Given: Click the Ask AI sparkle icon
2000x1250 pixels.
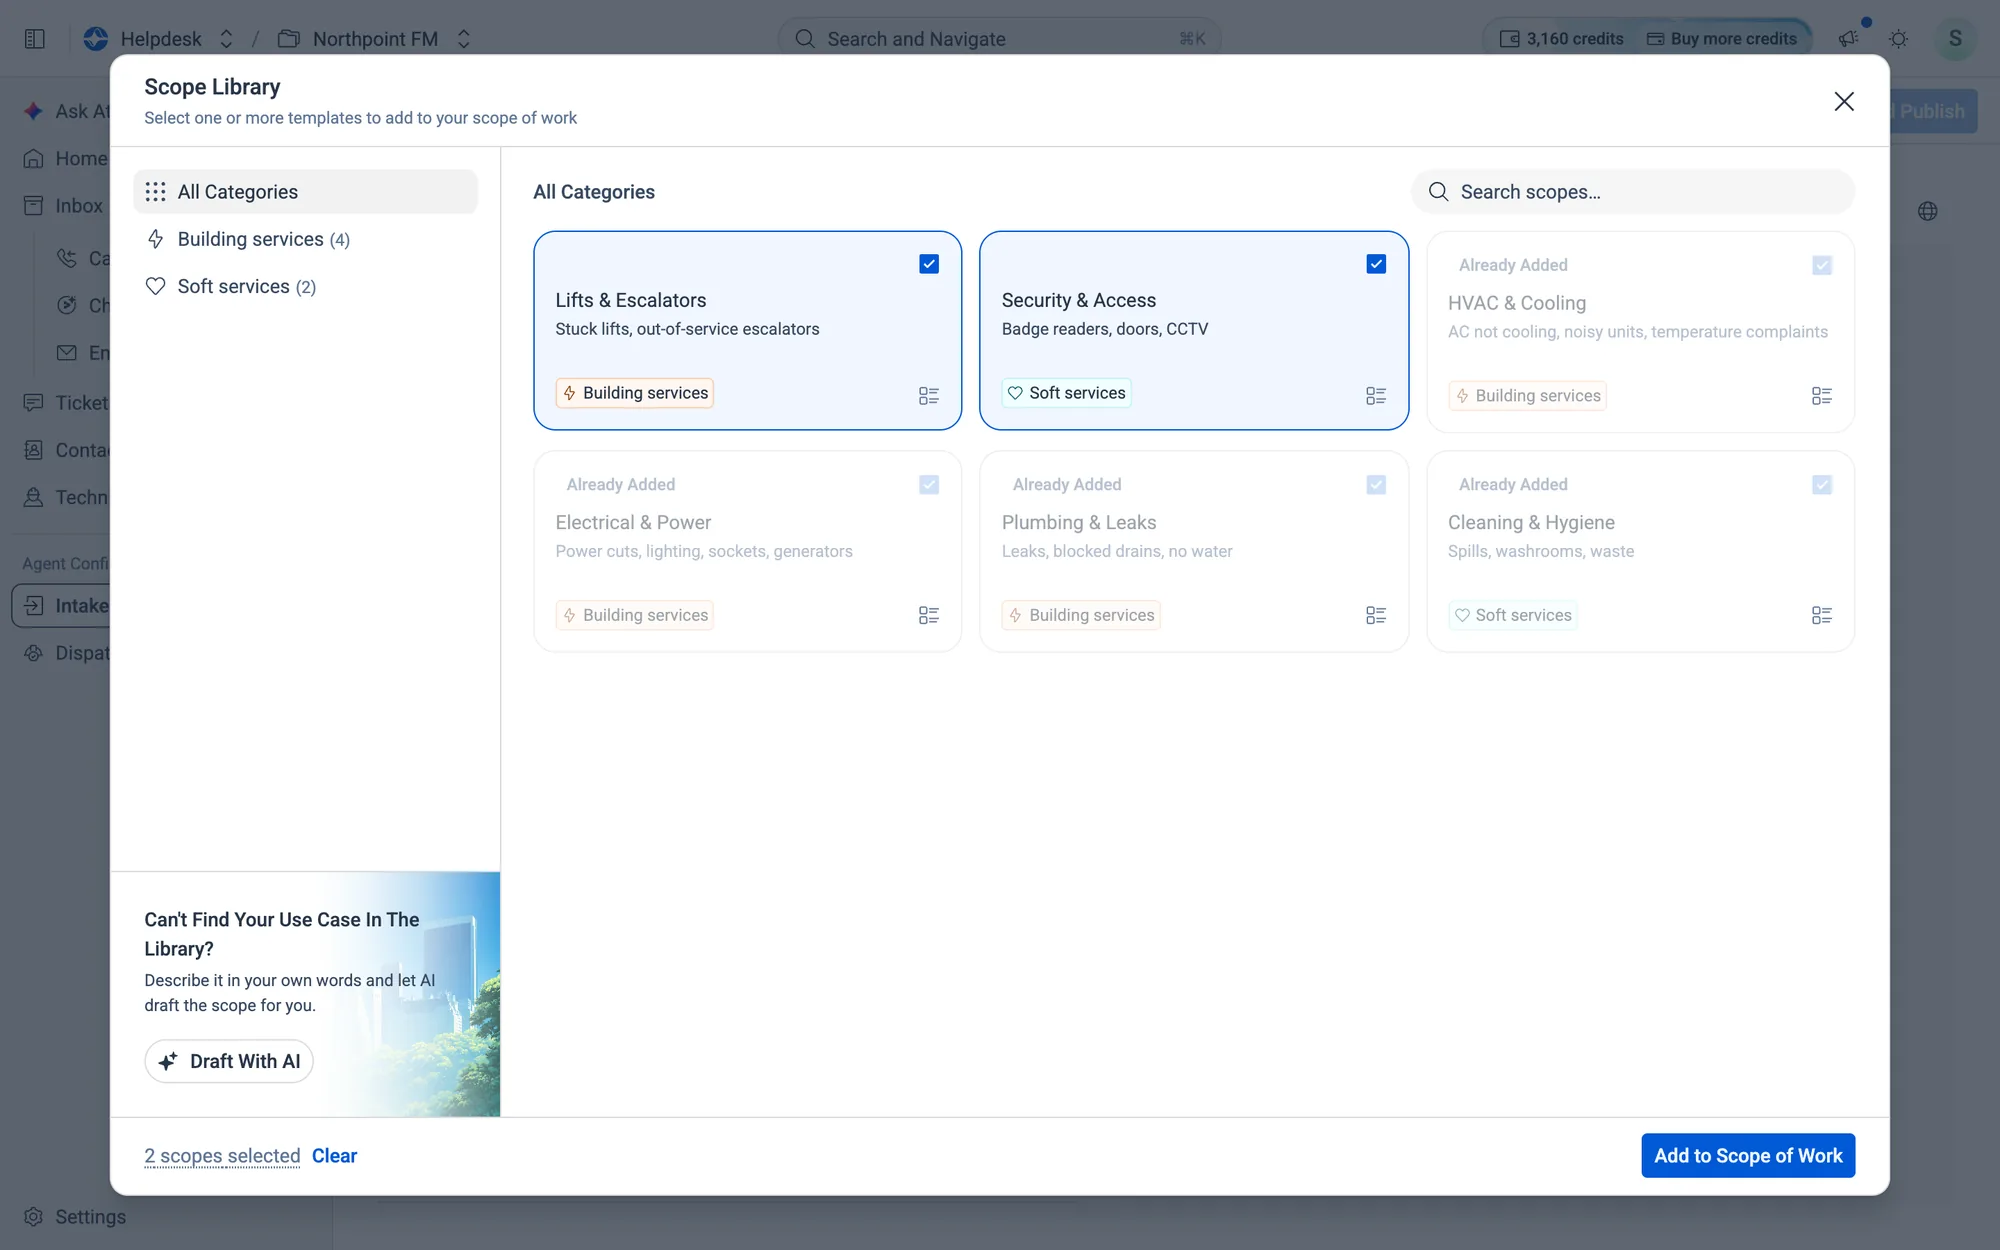Looking at the screenshot, I should pos(33,111).
